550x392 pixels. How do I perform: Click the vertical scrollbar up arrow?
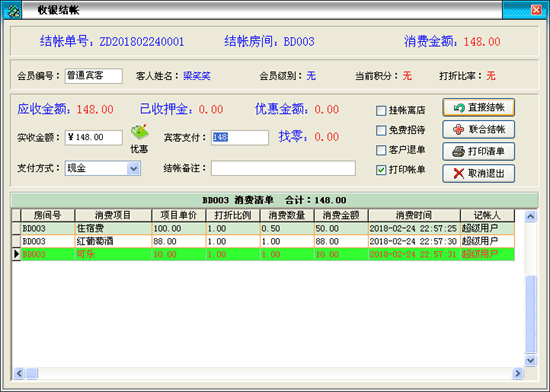(x=530, y=216)
